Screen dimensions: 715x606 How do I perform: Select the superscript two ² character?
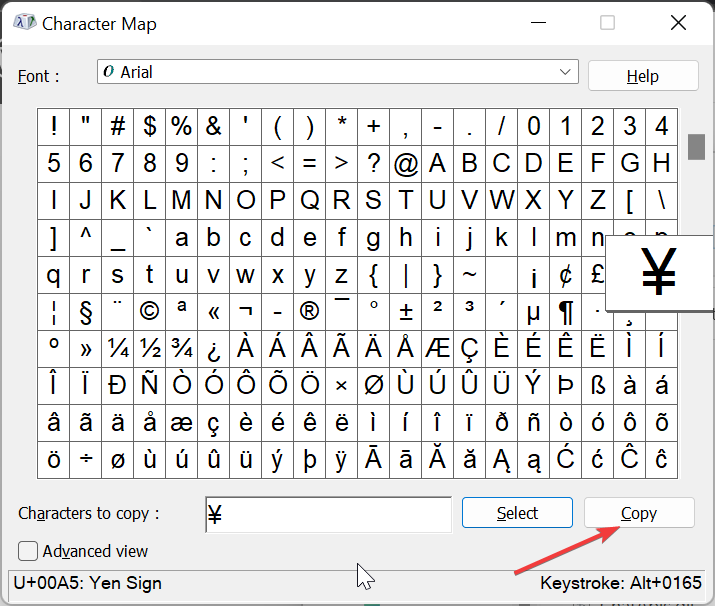click(437, 312)
